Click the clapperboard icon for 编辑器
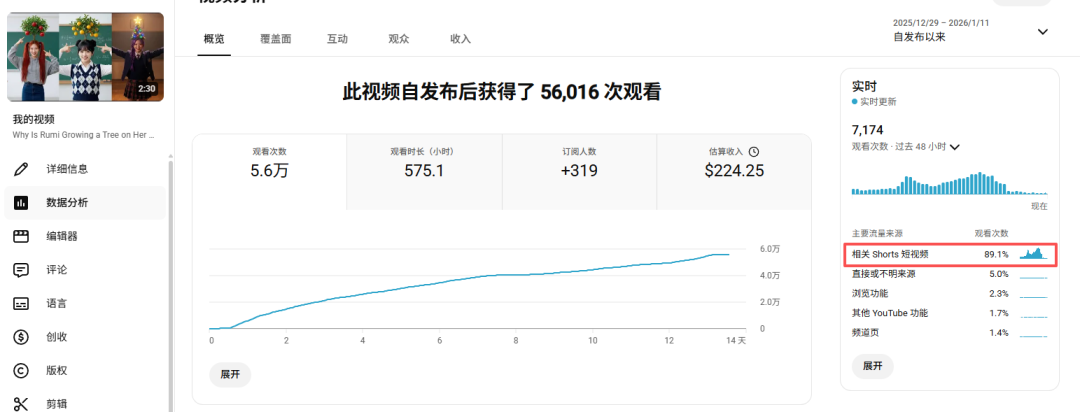 (x=21, y=236)
